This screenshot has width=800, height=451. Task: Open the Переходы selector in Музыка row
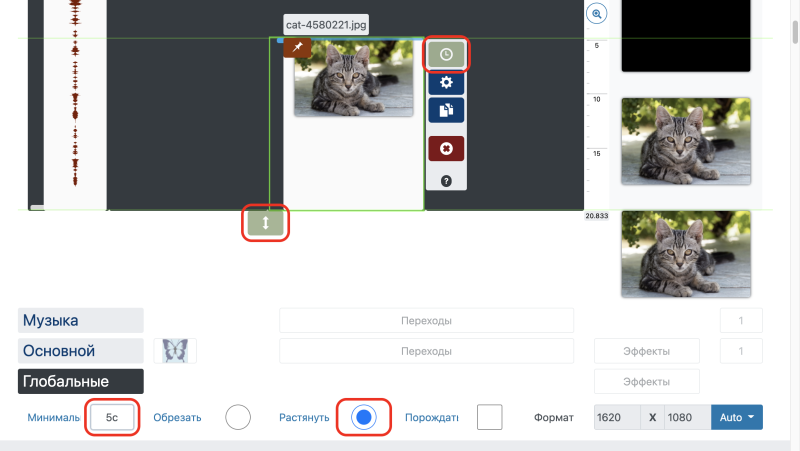tap(426, 321)
